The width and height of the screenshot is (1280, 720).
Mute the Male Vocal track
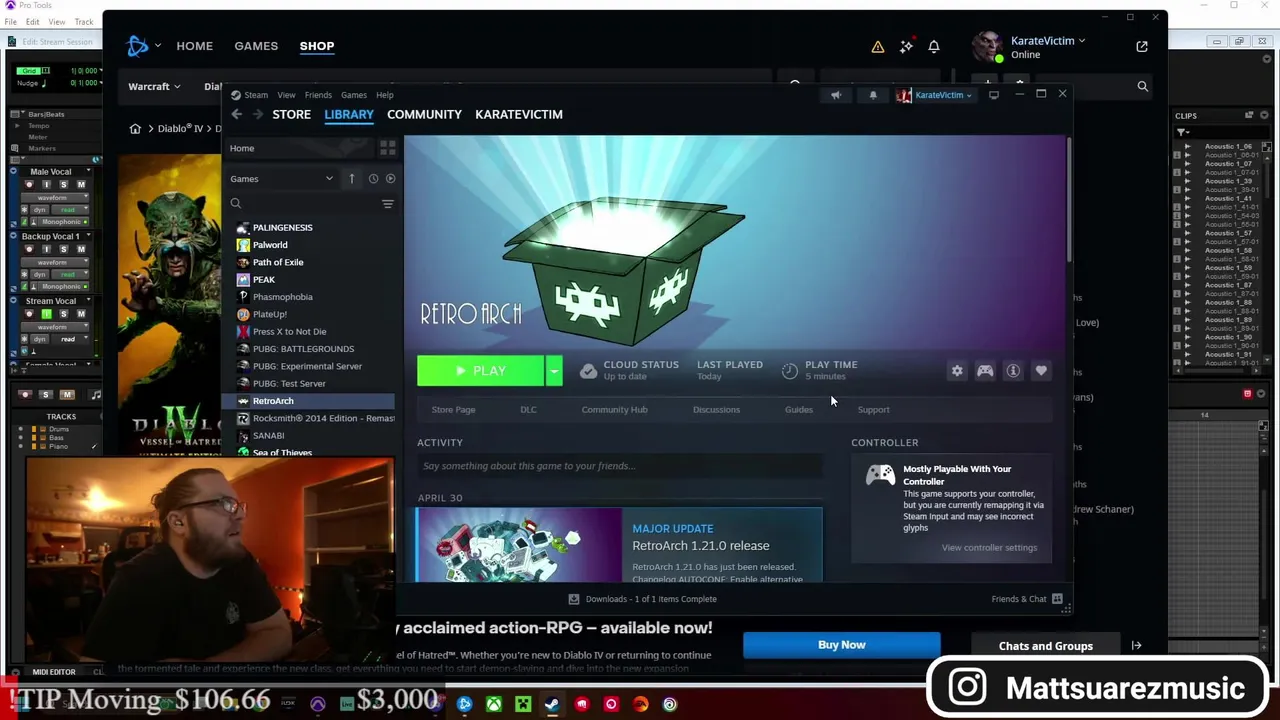[x=81, y=185]
